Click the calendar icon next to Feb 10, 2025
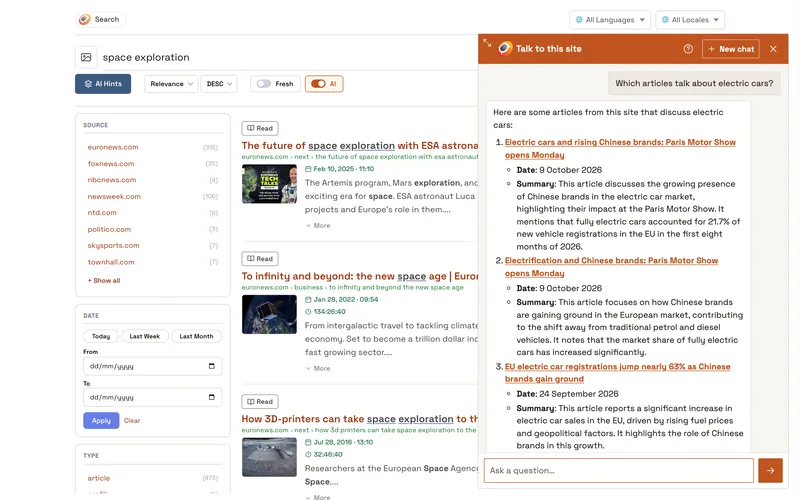 point(308,169)
